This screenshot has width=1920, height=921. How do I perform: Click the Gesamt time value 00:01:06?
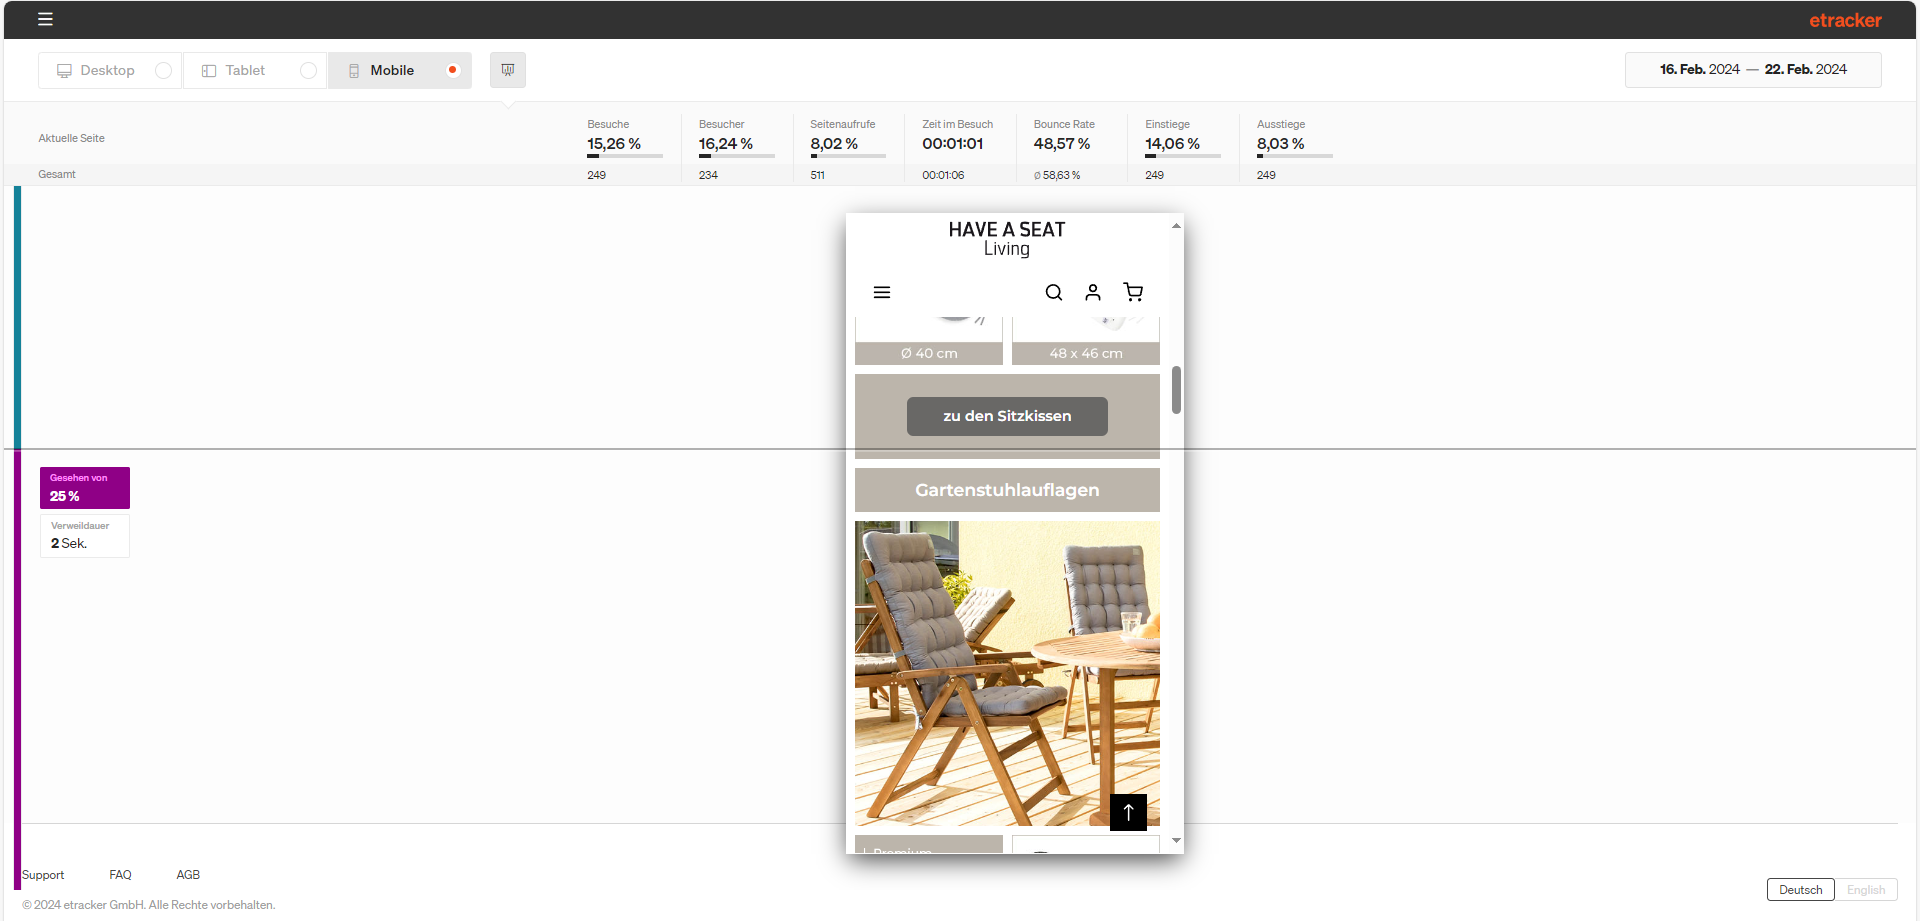(x=943, y=175)
